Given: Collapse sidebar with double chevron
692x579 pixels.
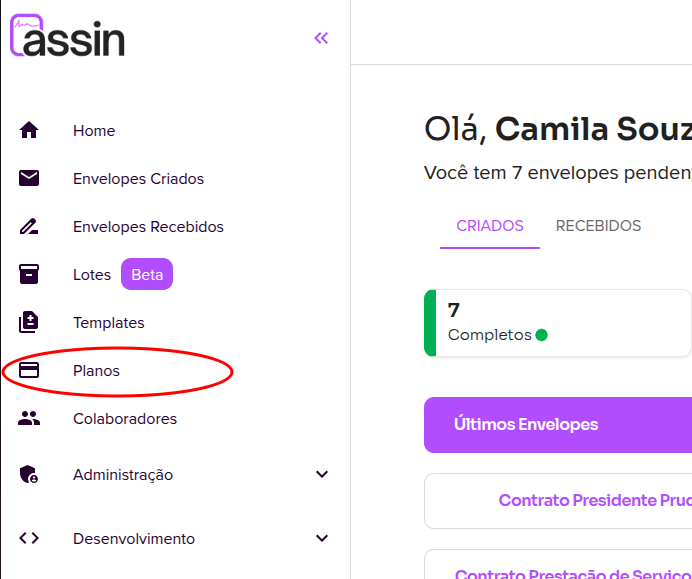Looking at the screenshot, I should pos(321,38).
